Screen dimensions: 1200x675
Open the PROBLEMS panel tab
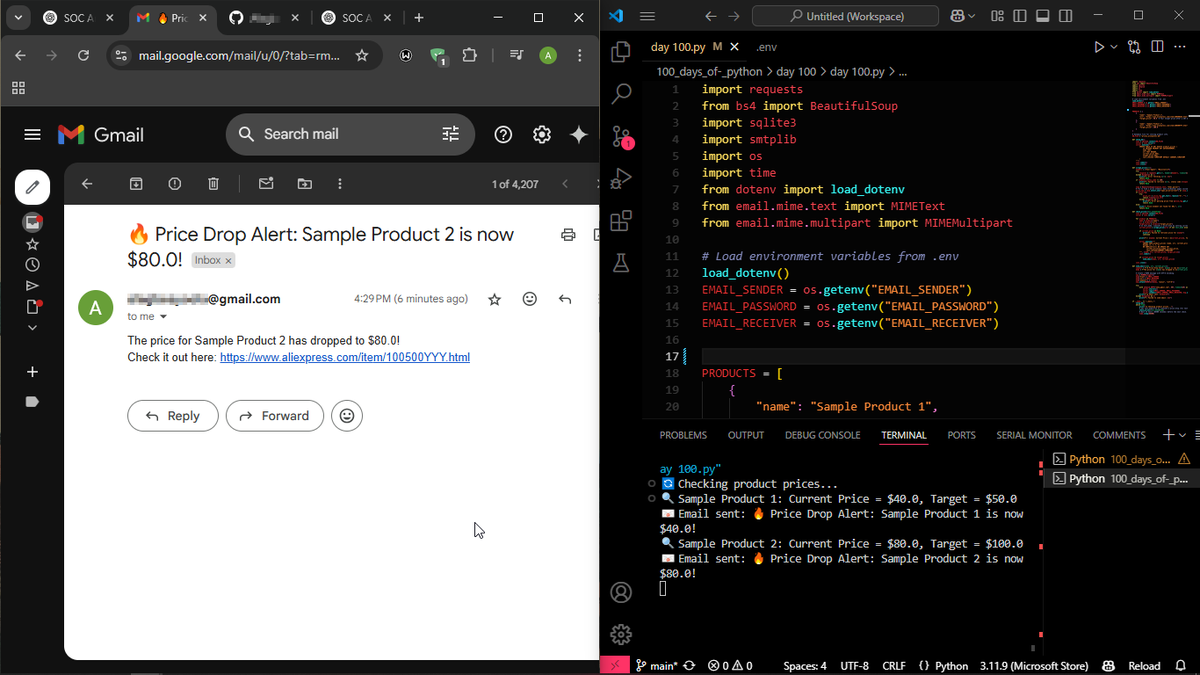(x=683, y=435)
